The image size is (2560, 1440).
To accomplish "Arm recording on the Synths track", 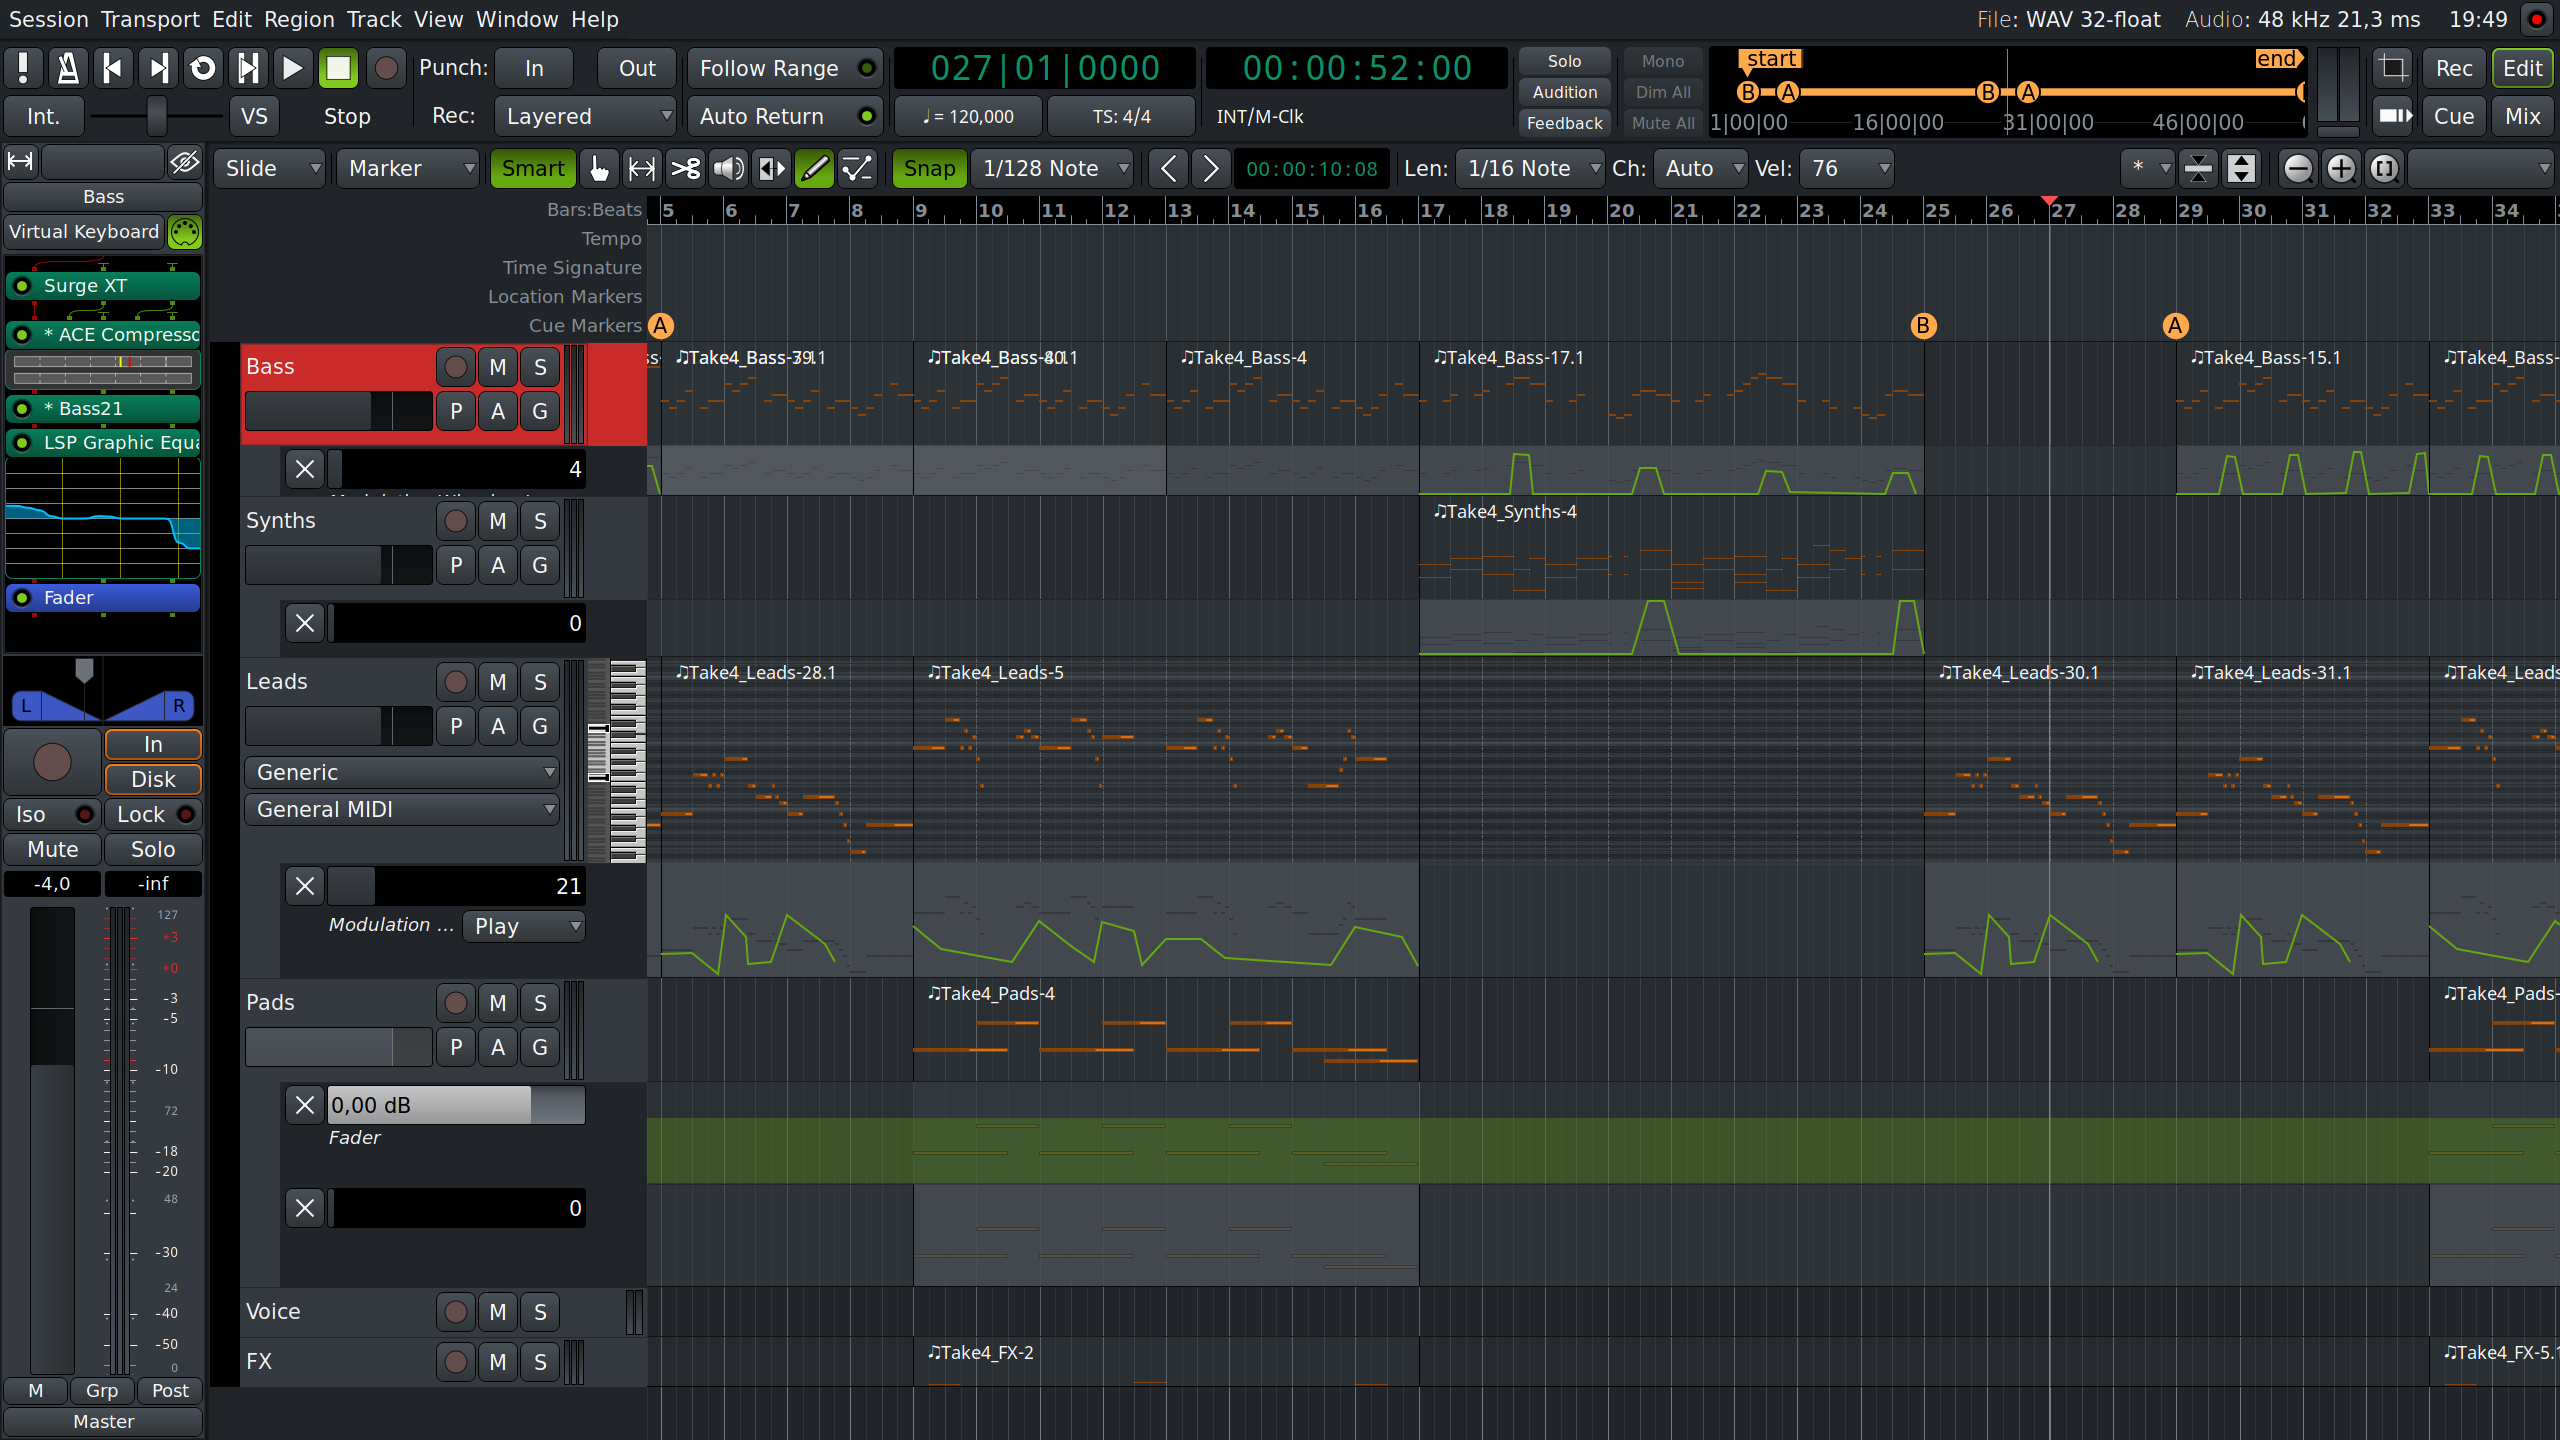I will [456, 520].
